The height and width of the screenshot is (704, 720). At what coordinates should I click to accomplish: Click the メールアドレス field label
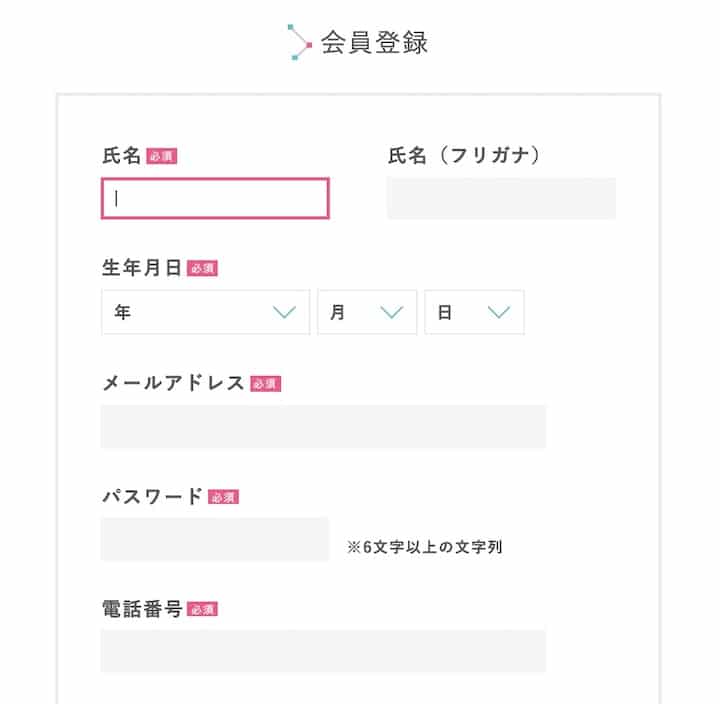point(173,383)
